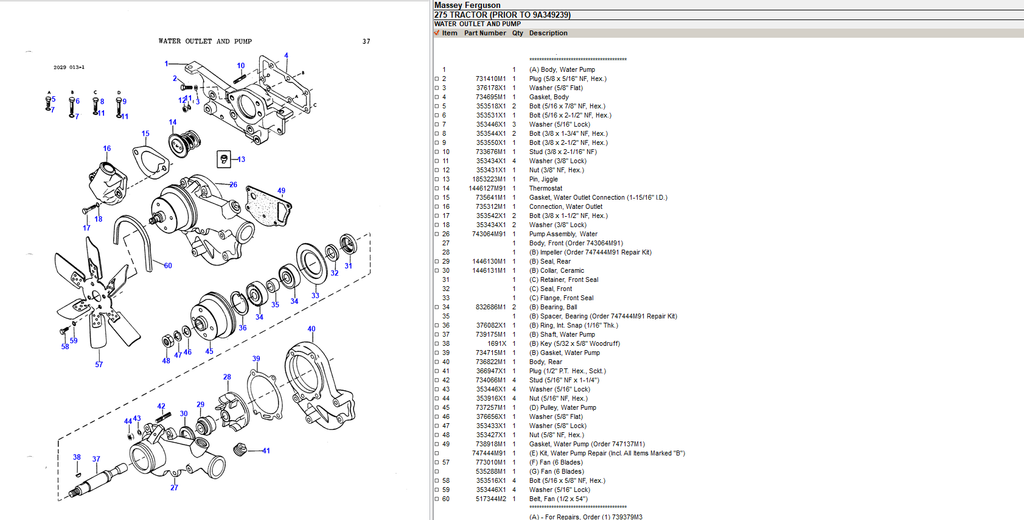The width and height of the screenshot is (1024, 520).
Task: Click the '275 TRACTOR (PRIOR TO 9A349239)' title
Action: (x=502, y=15)
